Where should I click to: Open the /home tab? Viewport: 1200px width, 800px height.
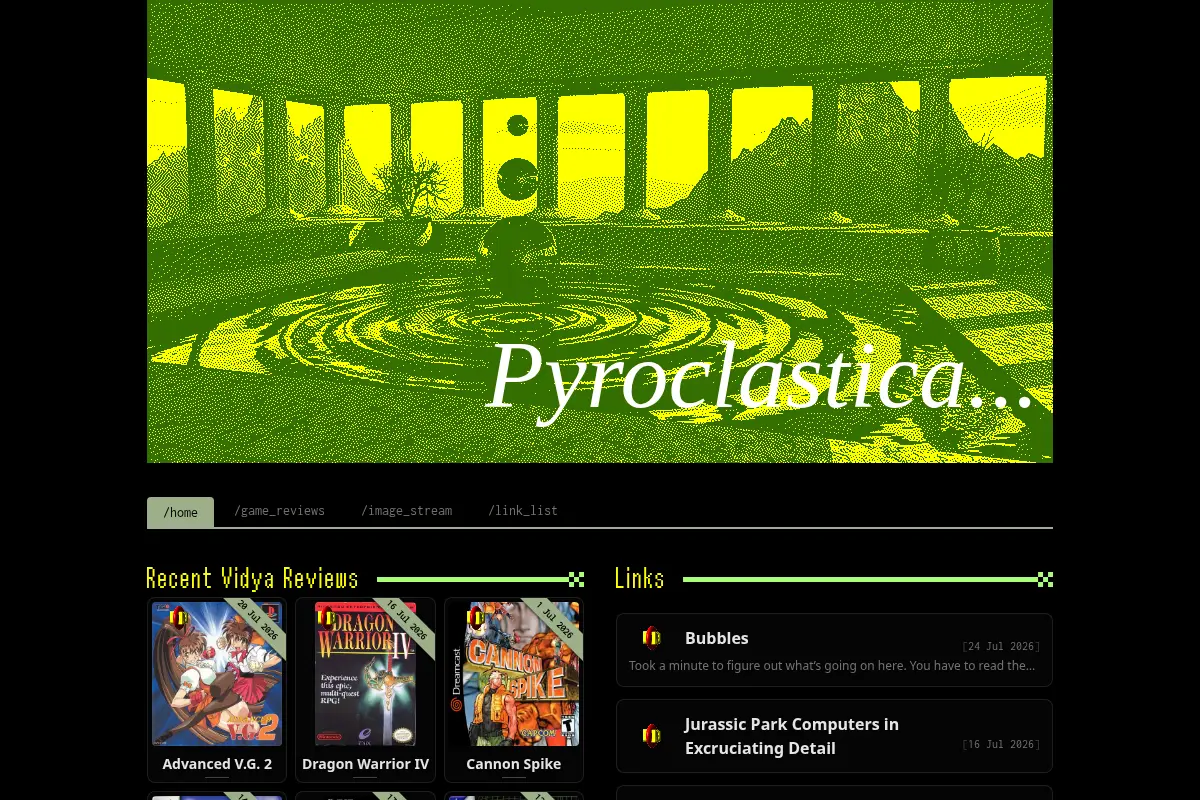(x=180, y=512)
